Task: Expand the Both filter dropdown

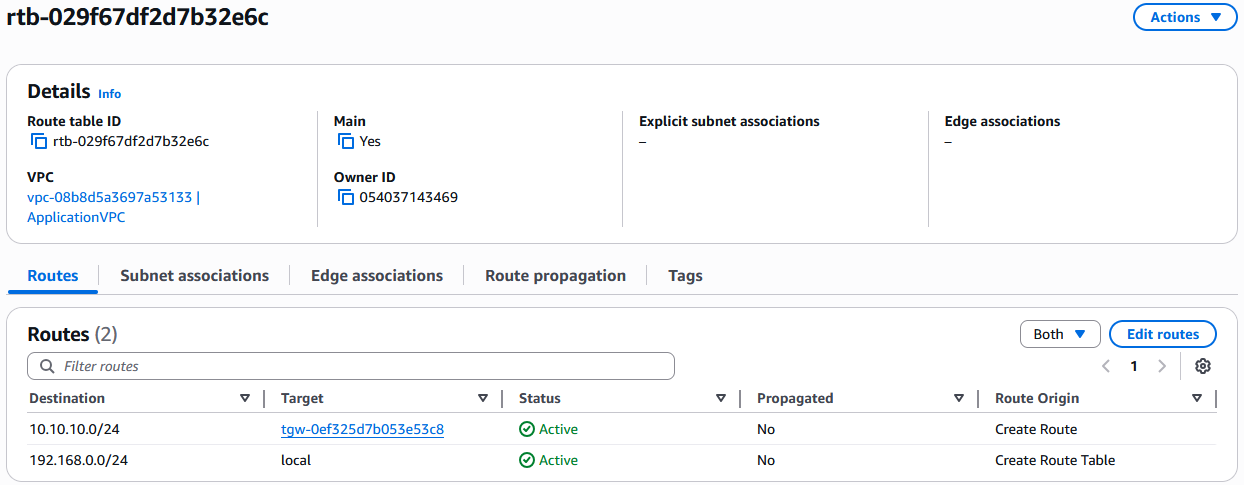Action: pyautogui.click(x=1059, y=334)
